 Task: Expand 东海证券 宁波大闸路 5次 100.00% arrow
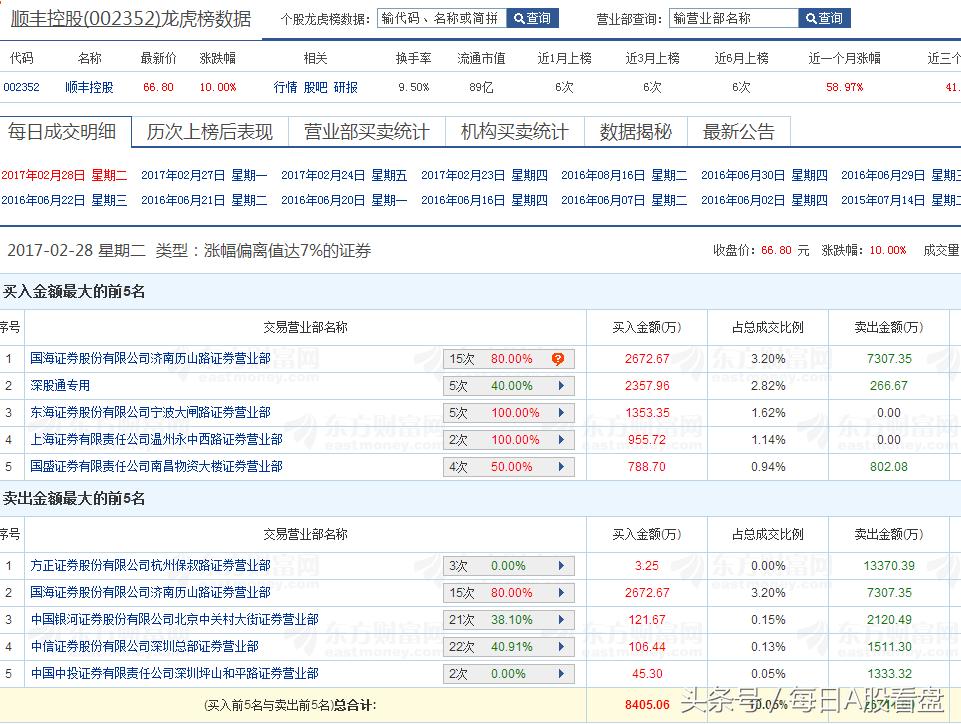[561, 412]
